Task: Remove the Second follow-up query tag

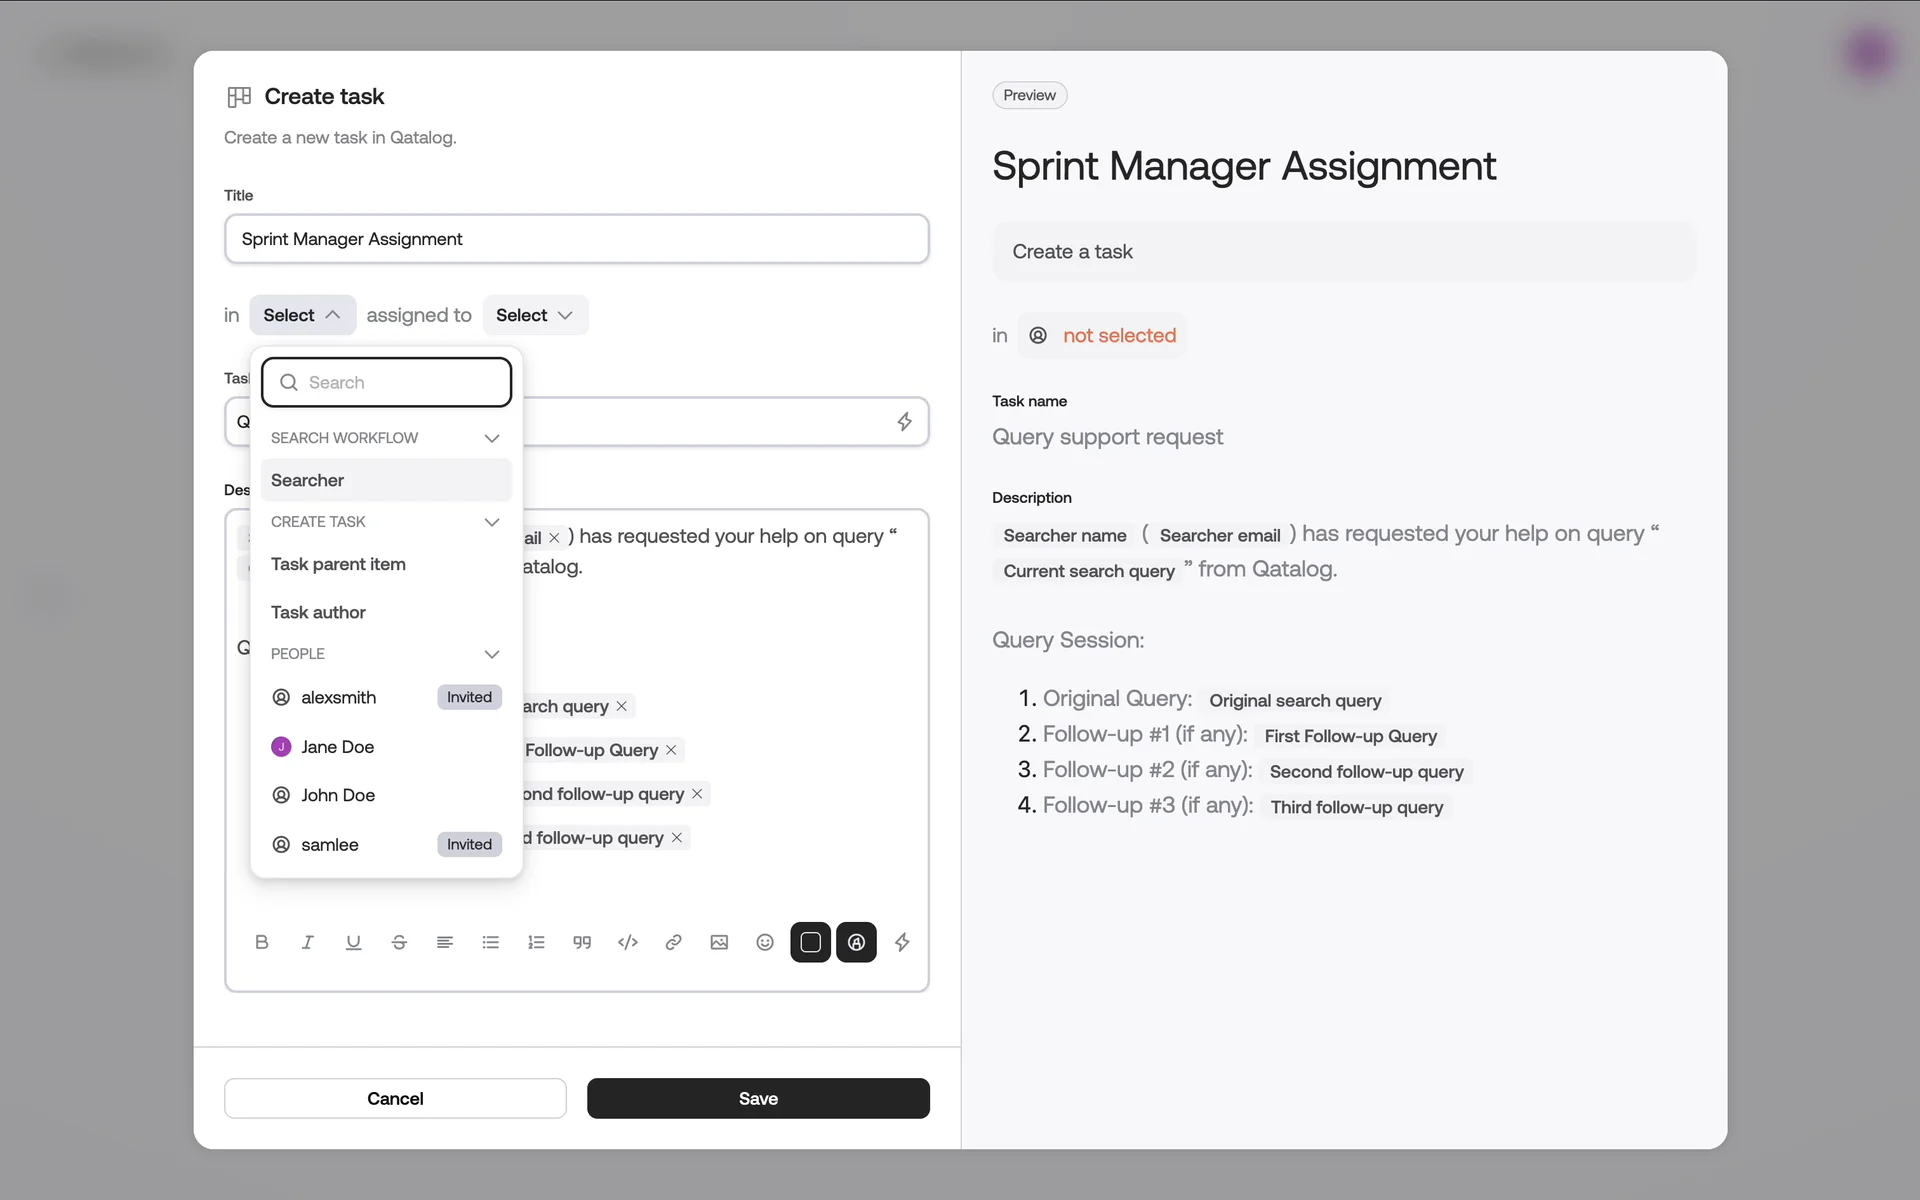Action: pos(697,794)
